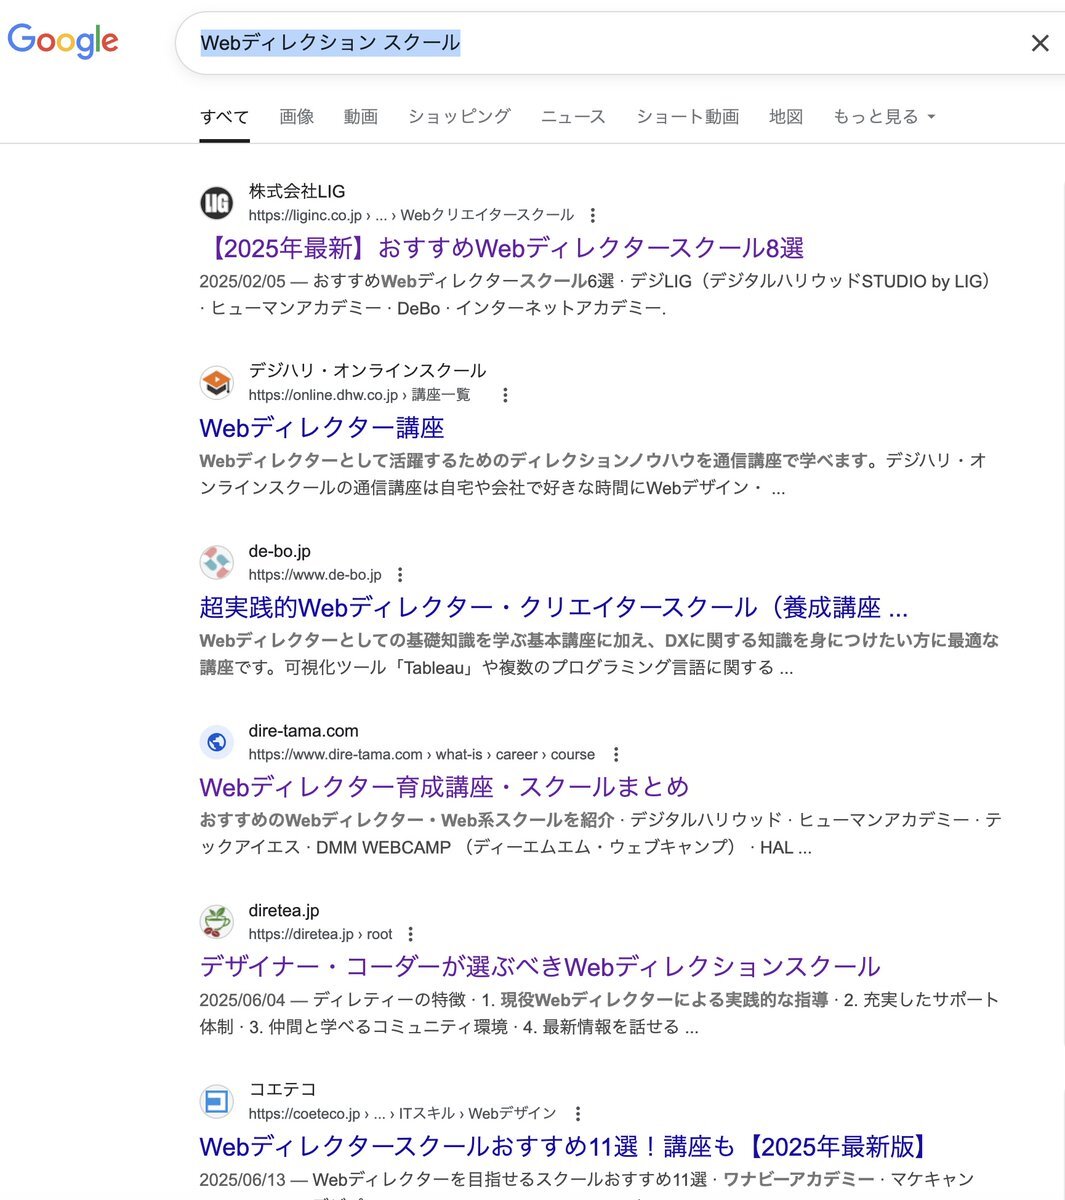Click the コエテコ favicon
1065x1200 pixels.
click(217, 1101)
